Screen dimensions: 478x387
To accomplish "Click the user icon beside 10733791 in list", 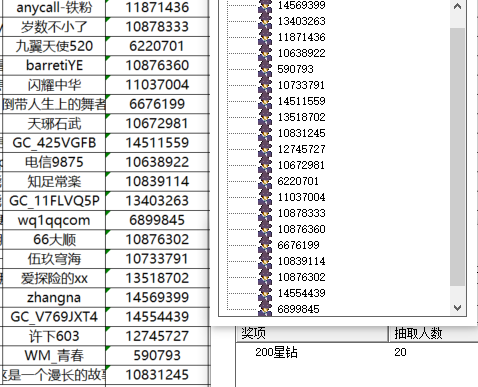I will (265, 85).
